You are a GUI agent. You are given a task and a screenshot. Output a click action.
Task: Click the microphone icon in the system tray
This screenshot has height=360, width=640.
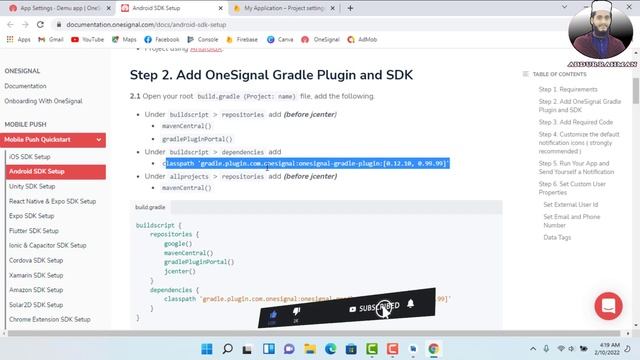point(546,349)
